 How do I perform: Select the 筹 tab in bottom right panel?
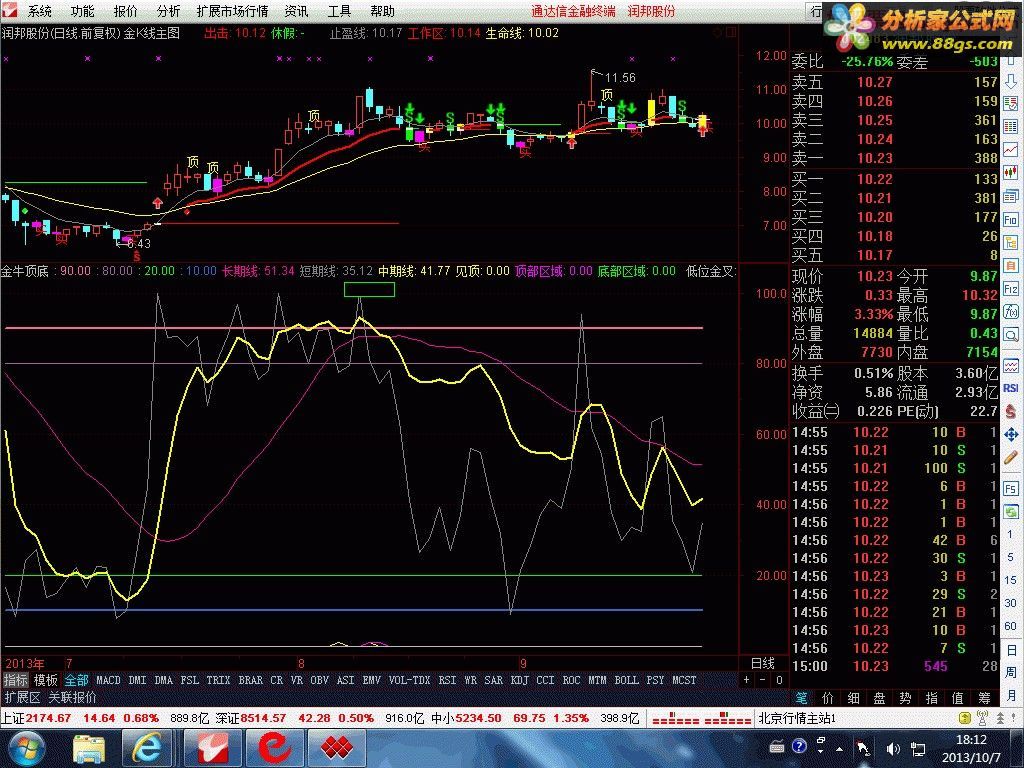(x=984, y=697)
